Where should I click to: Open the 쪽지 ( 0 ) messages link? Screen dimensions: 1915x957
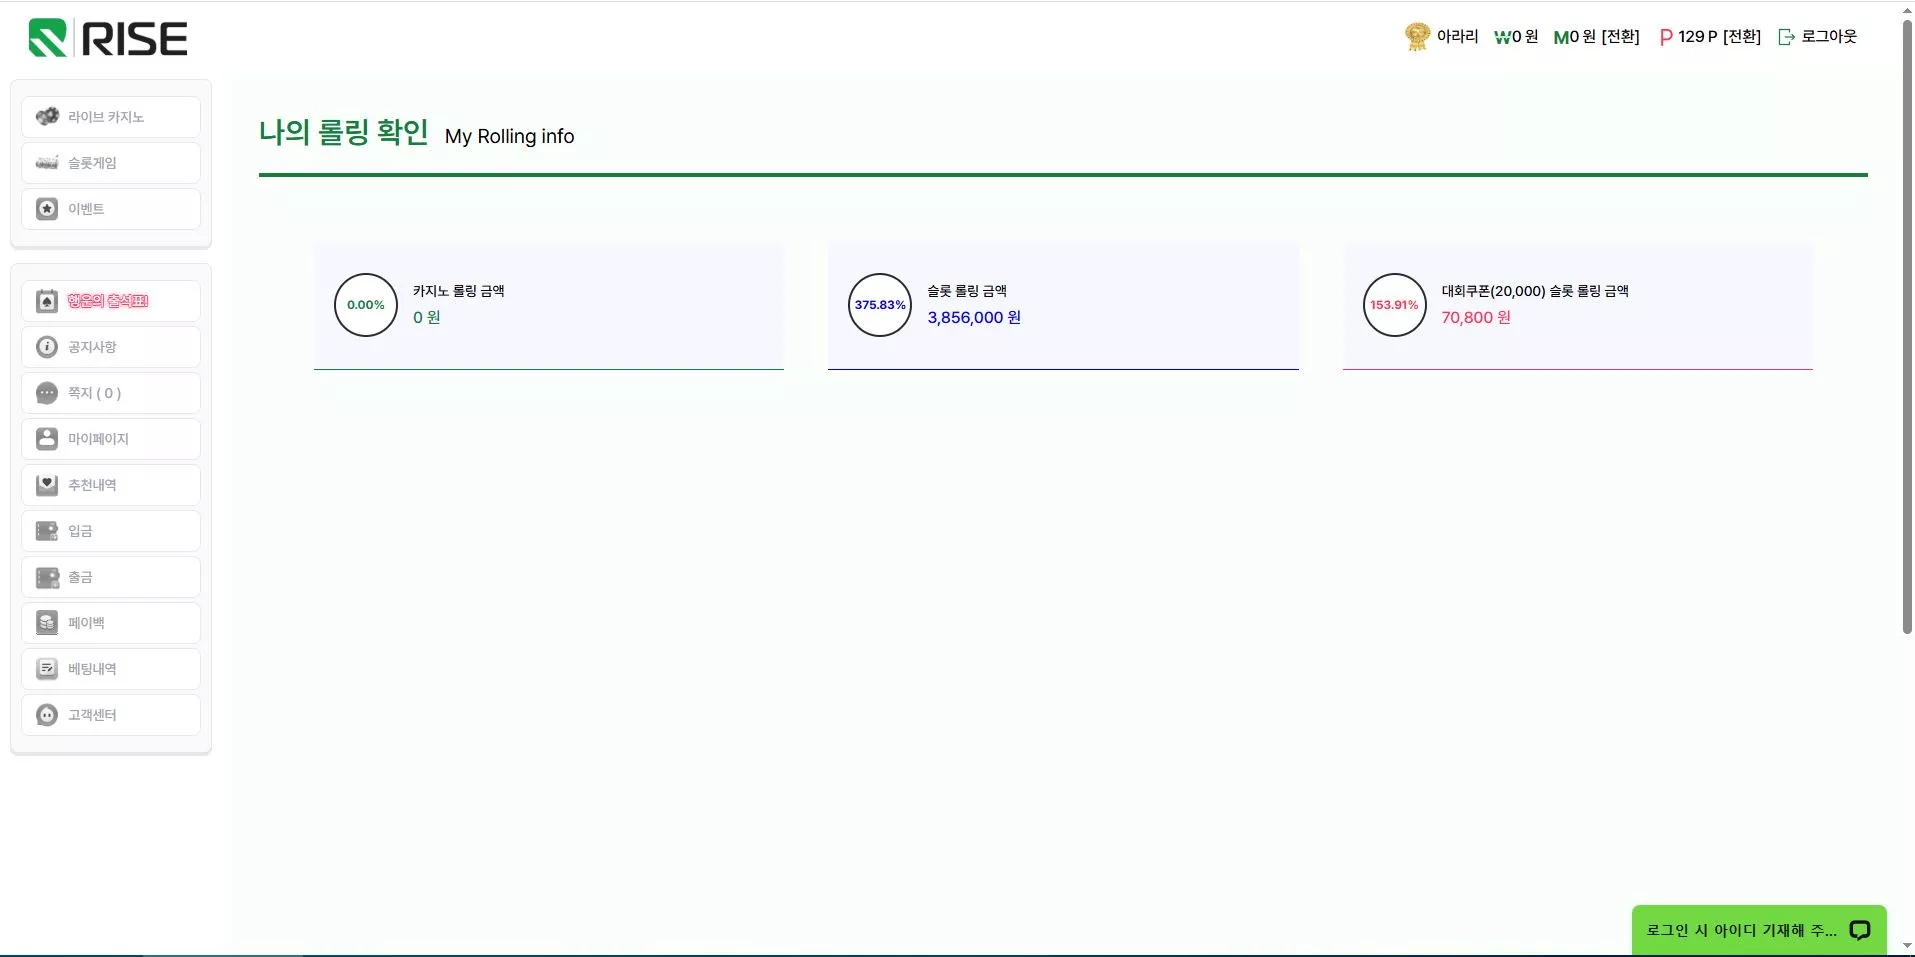pos(111,393)
